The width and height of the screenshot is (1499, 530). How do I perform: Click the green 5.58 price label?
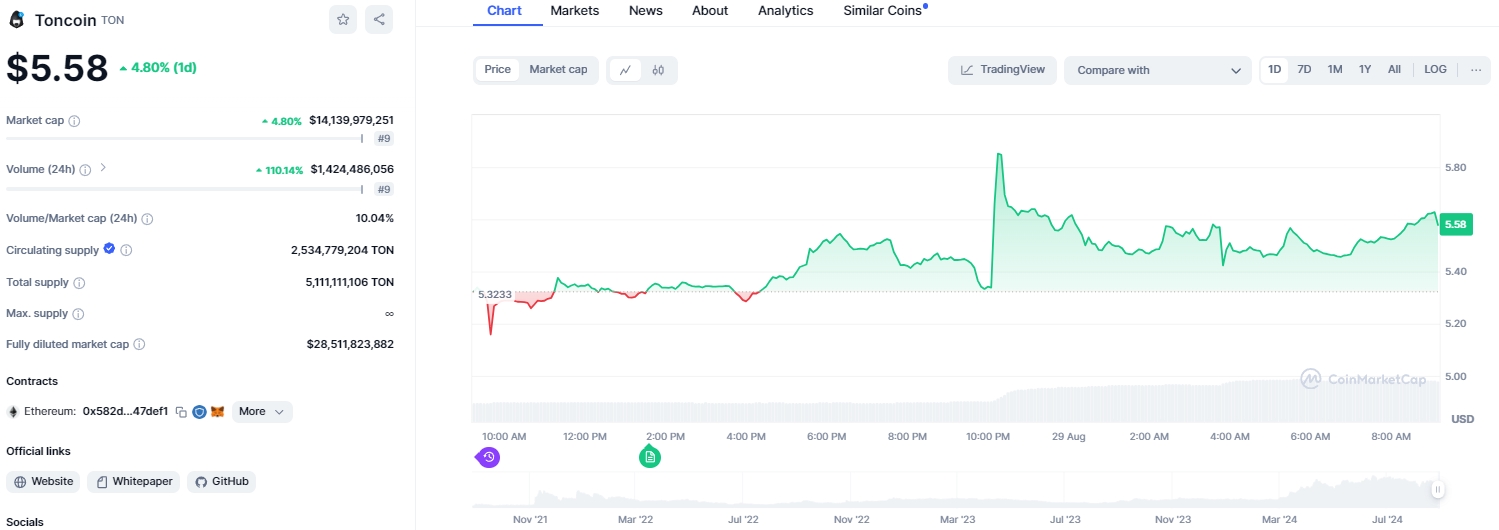1455,225
